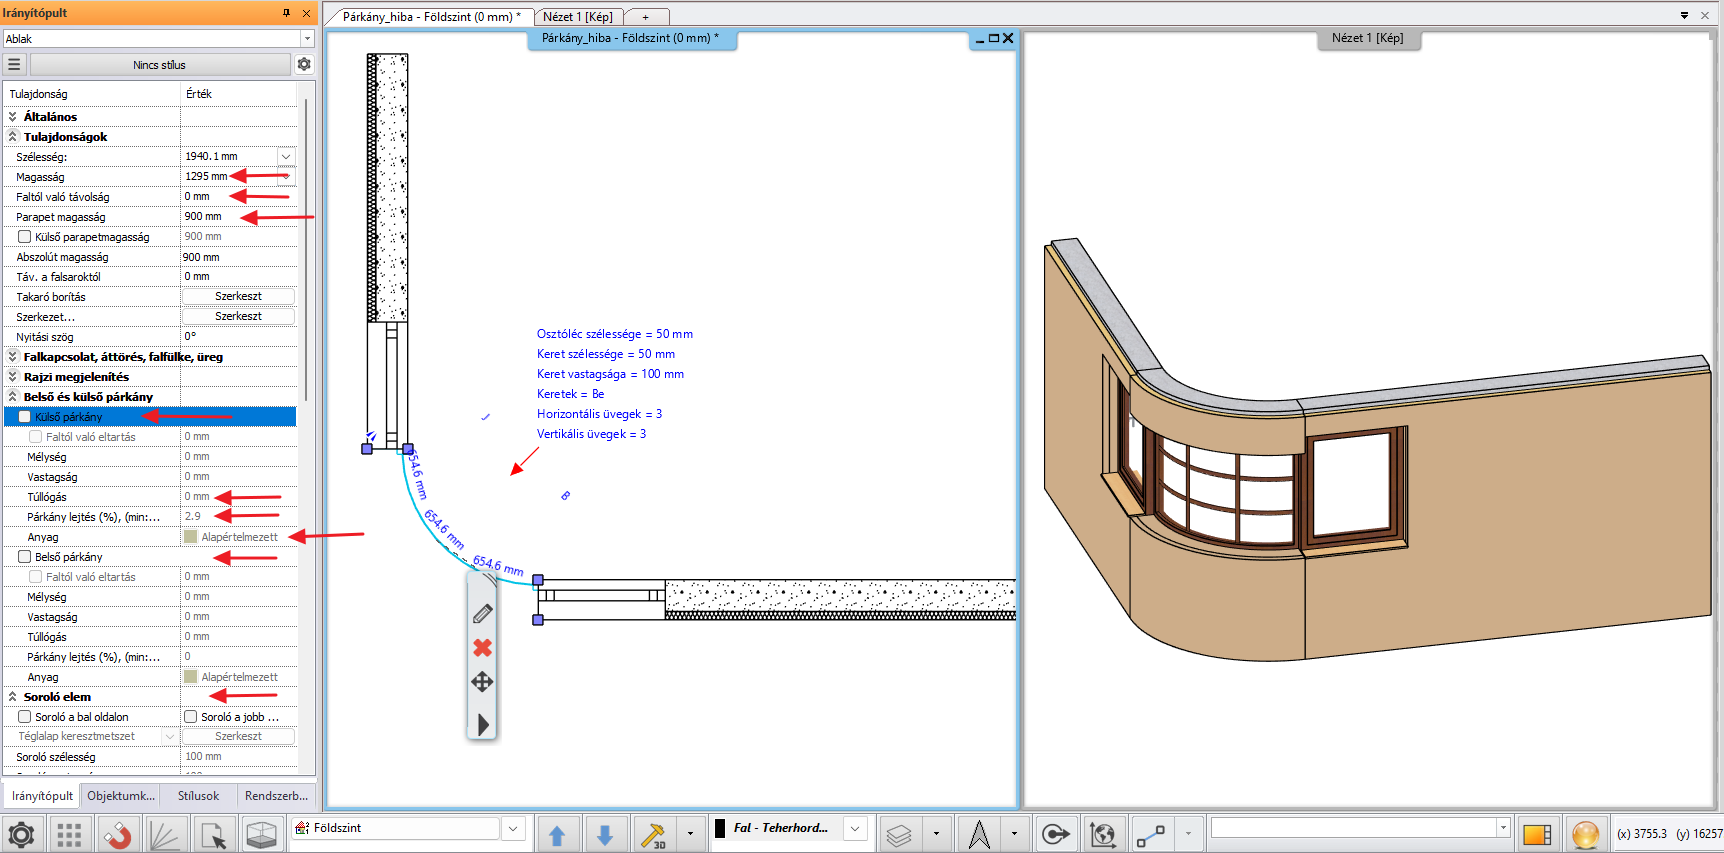Click the red X delete icon
The width and height of the screenshot is (1724, 853).
tap(482, 648)
